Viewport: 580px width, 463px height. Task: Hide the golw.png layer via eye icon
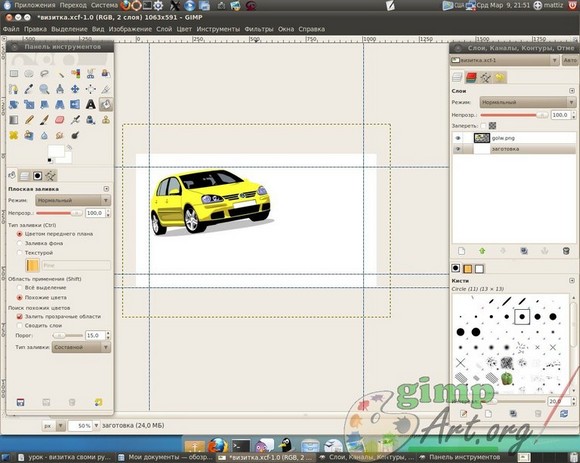pyautogui.click(x=458, y=138)
